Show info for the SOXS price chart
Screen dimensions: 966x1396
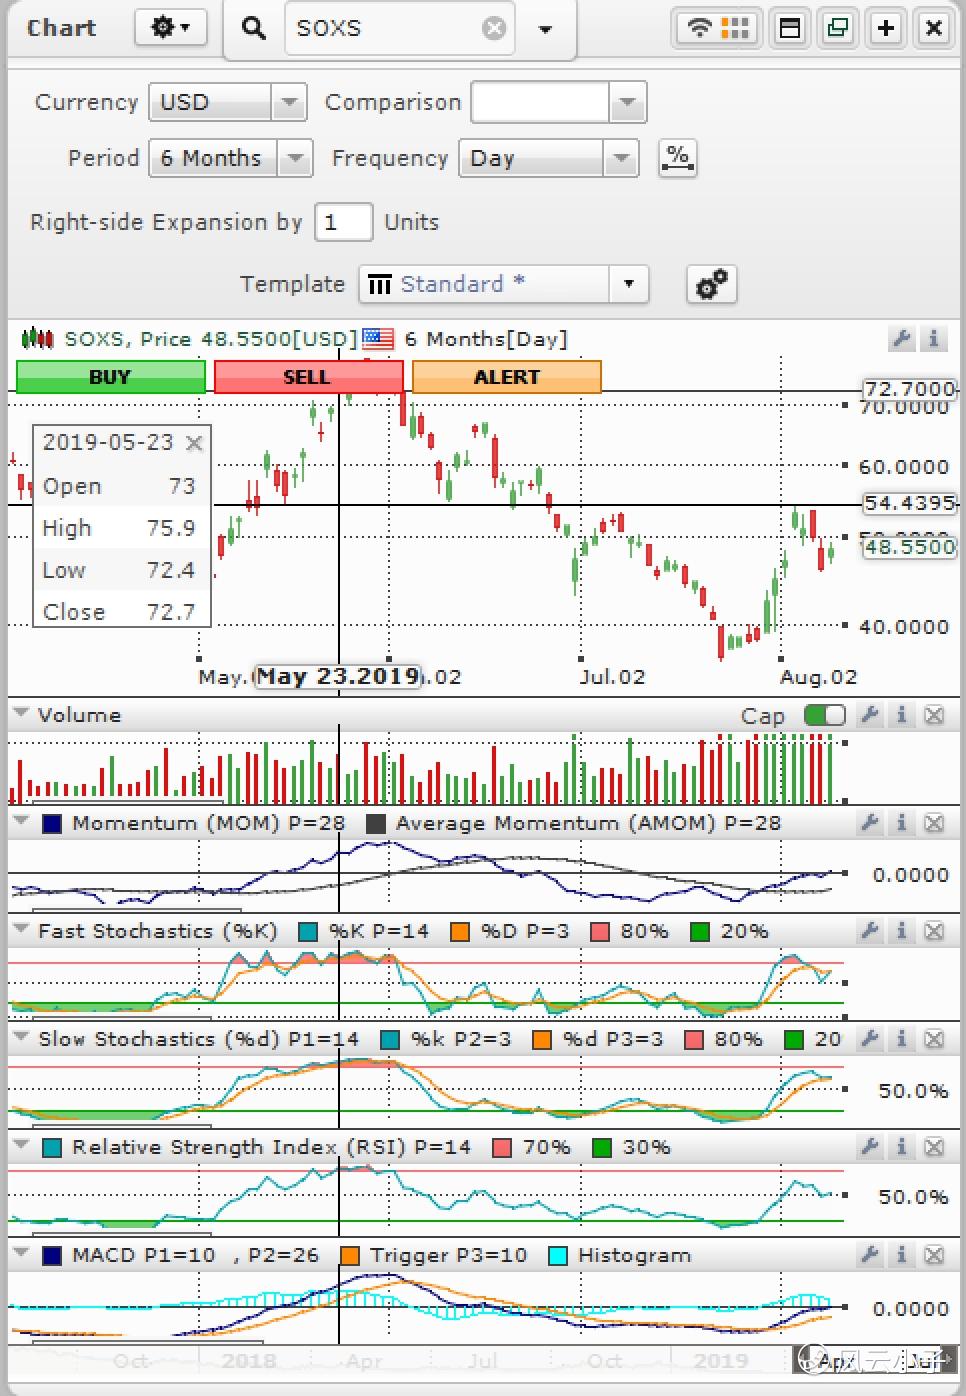point(934,339)
